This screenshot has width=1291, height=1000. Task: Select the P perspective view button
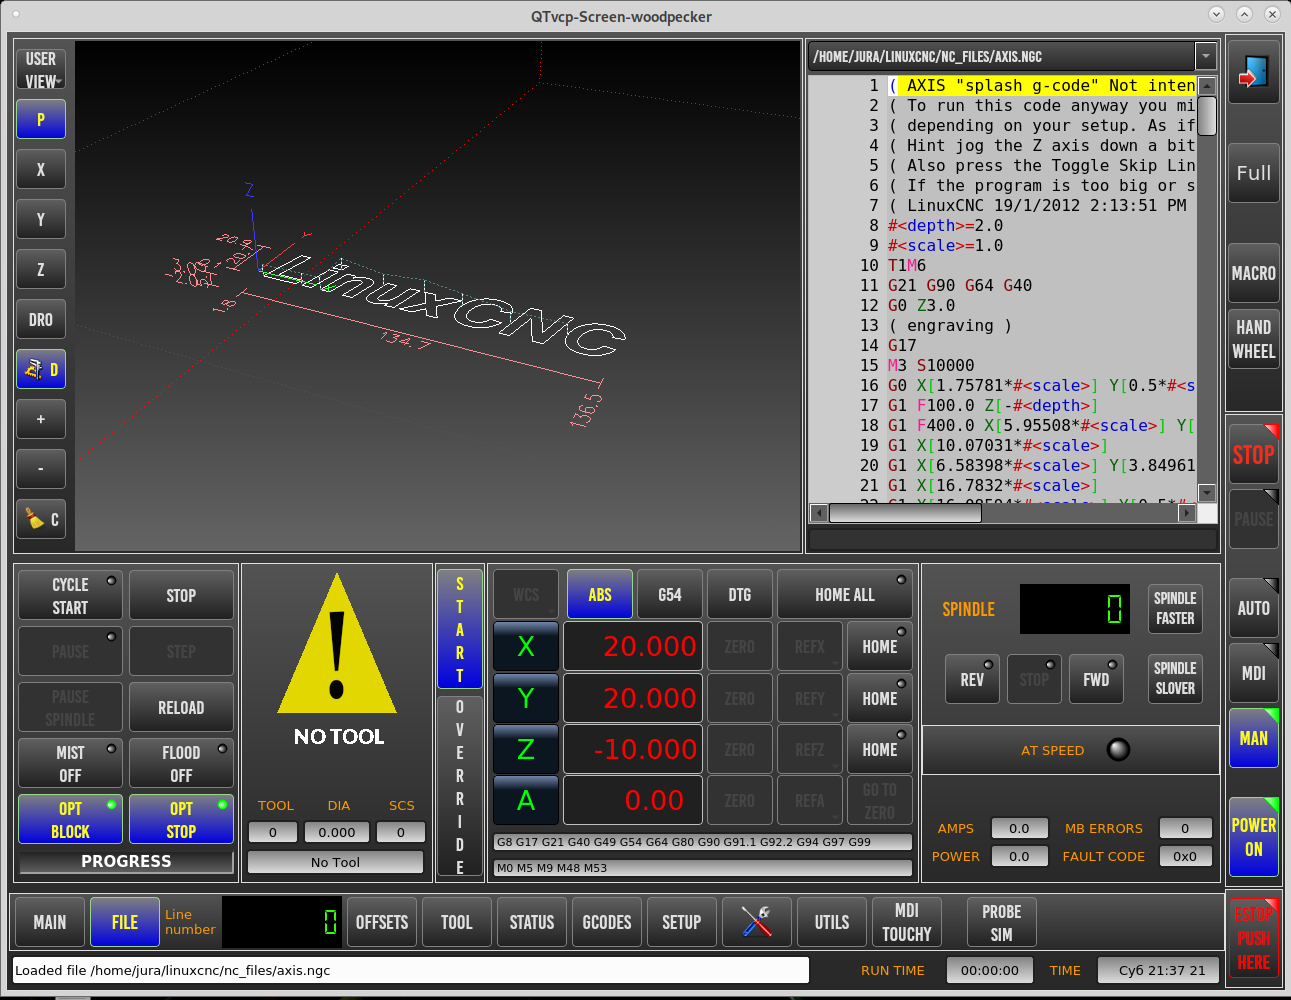point(41,119)
